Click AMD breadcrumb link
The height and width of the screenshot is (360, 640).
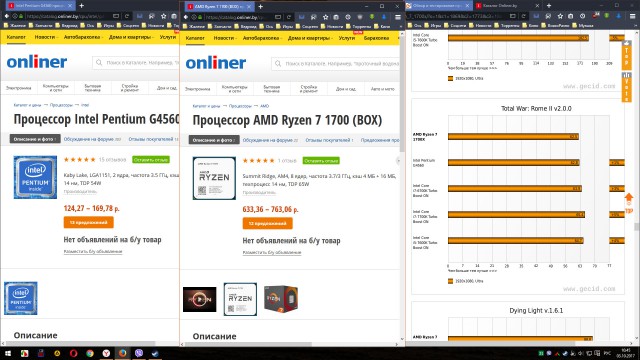tap(264, 106)
